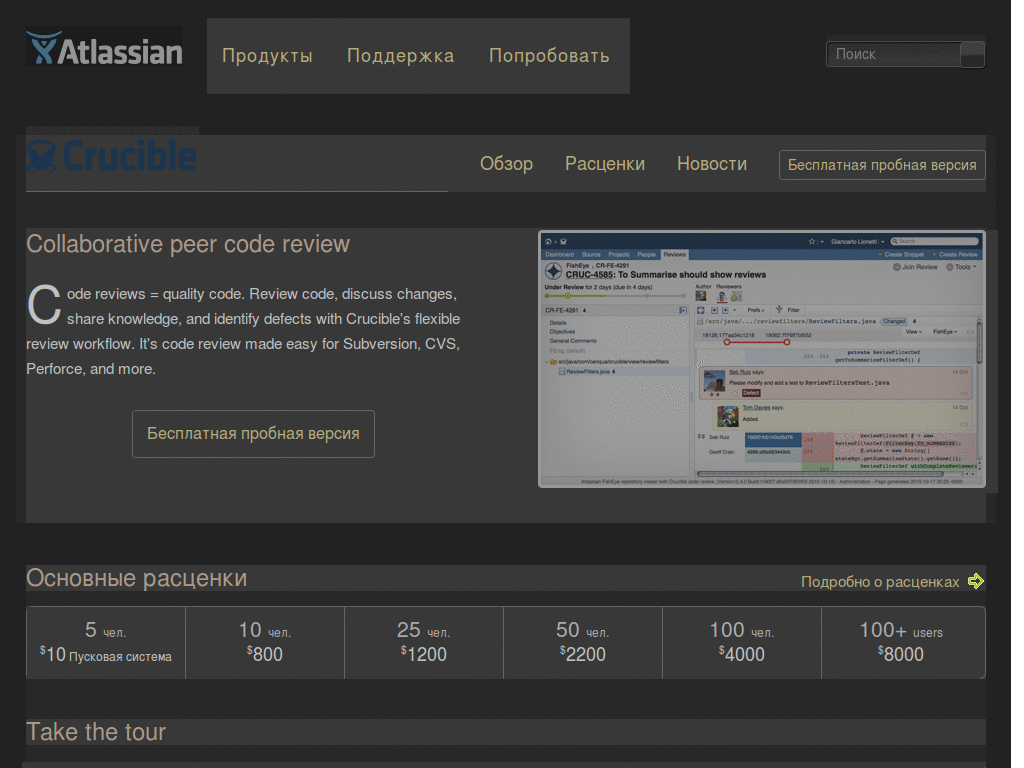Click the Crucible product logo
Screen dimensions: 1024x768
[112, 156]
